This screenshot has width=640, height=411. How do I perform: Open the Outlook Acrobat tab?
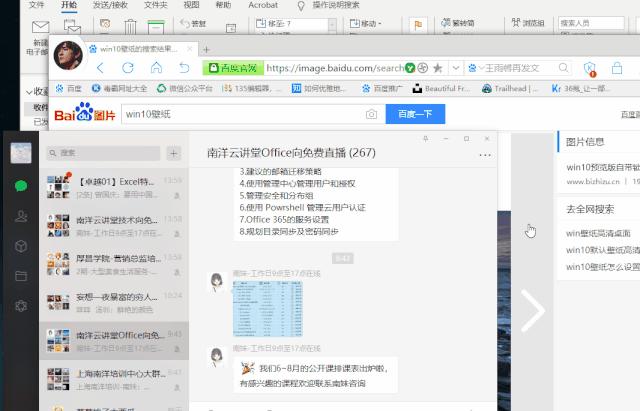pos(263,5)
